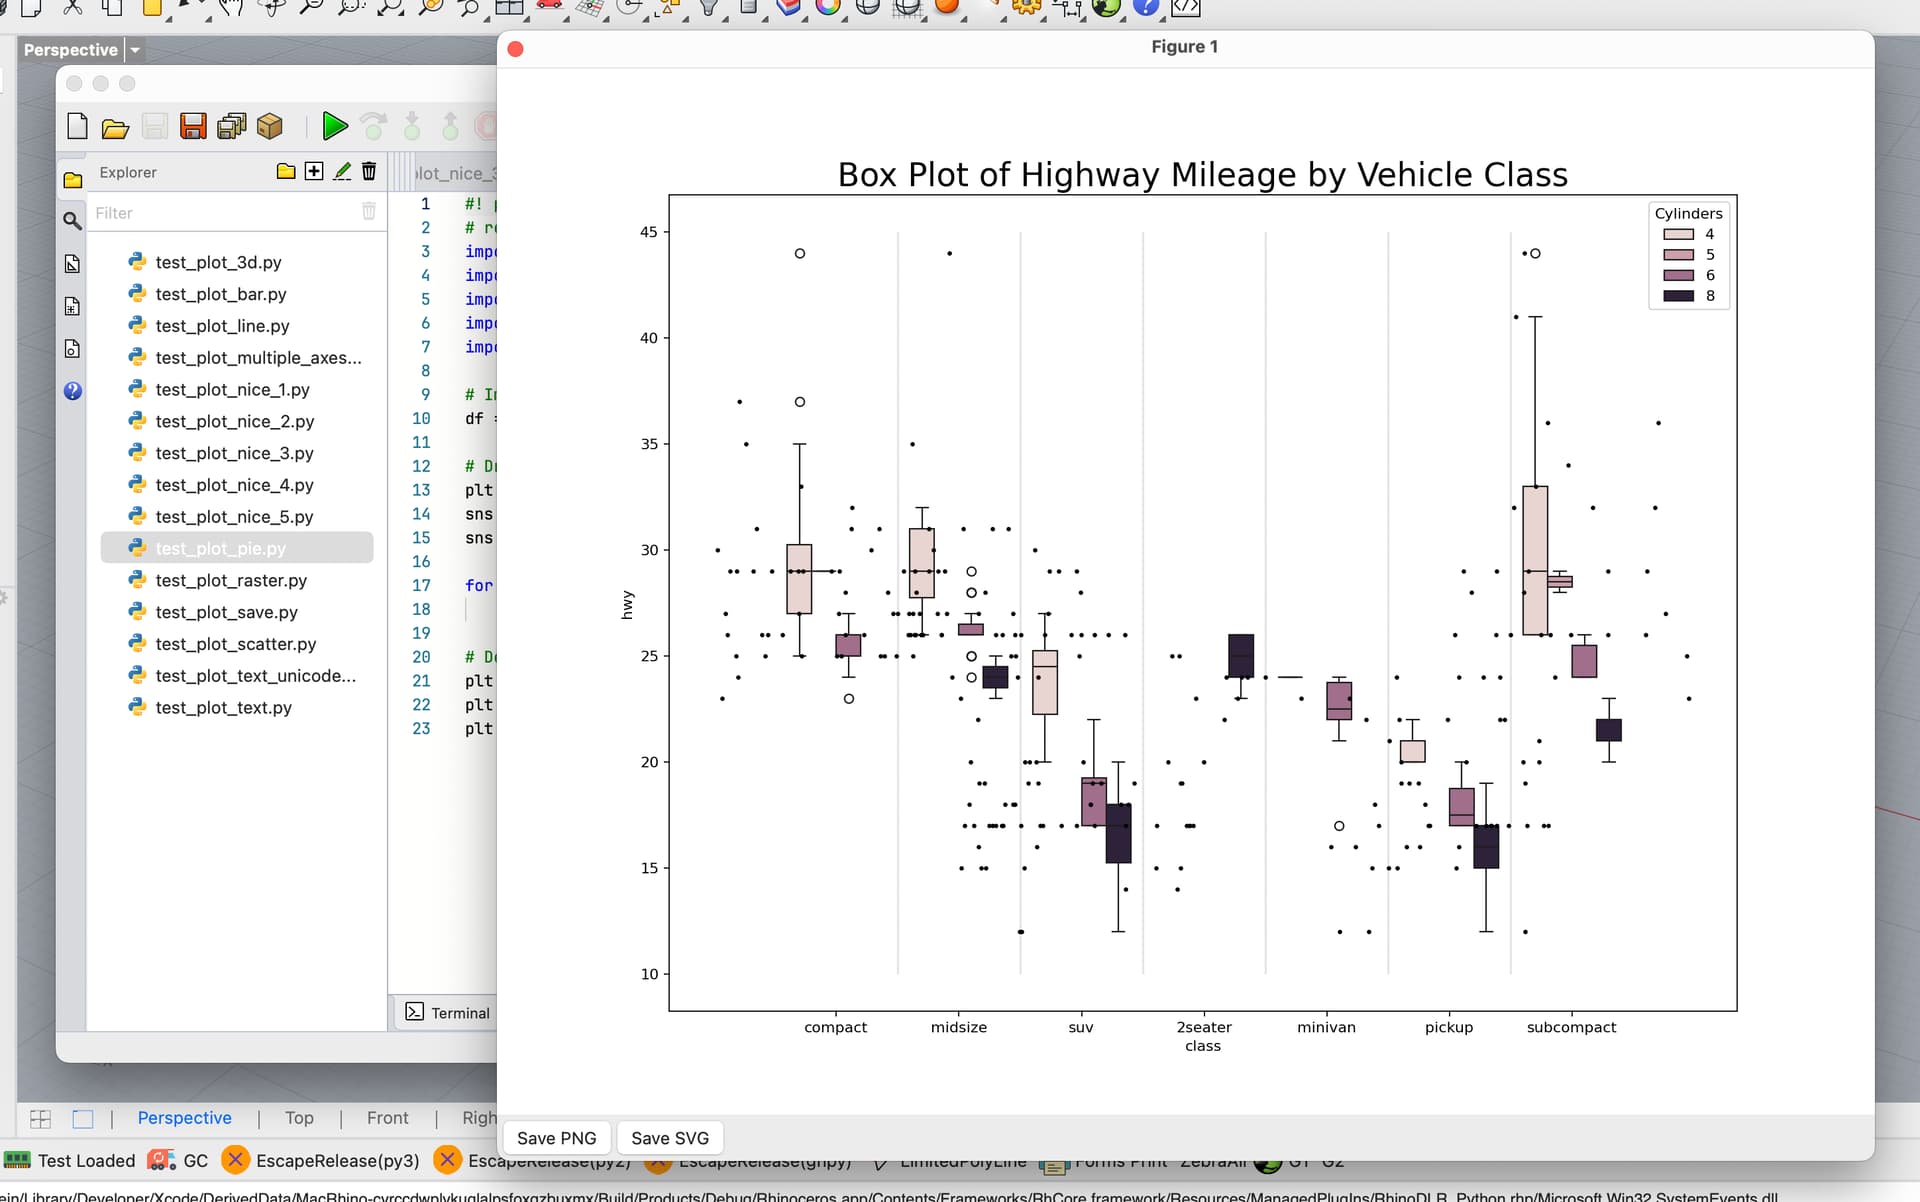1920x1202 pixels.
Task: Add new item with Explorer plus icon
Action: point(314,172)
